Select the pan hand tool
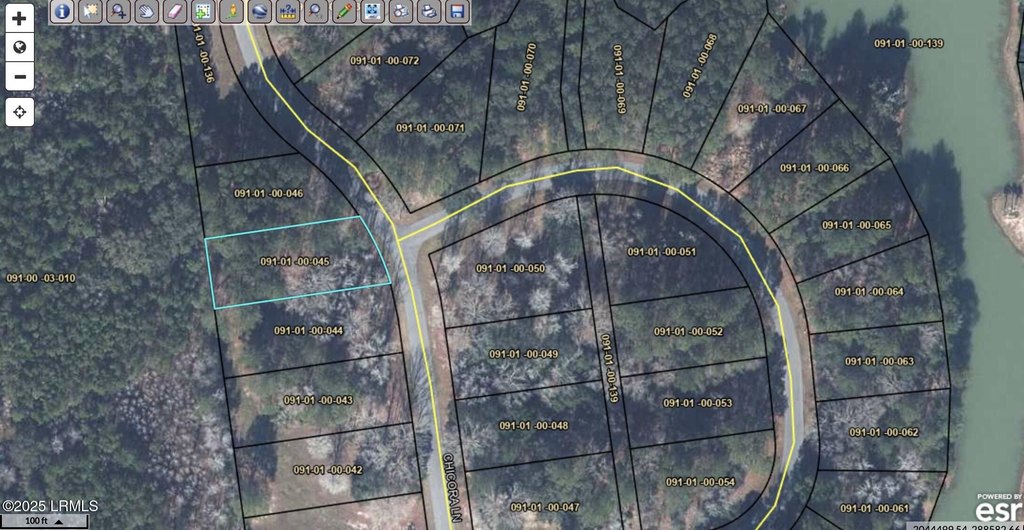The height and width of the screenshot is (530, 1024). click(x=146, y=12)
